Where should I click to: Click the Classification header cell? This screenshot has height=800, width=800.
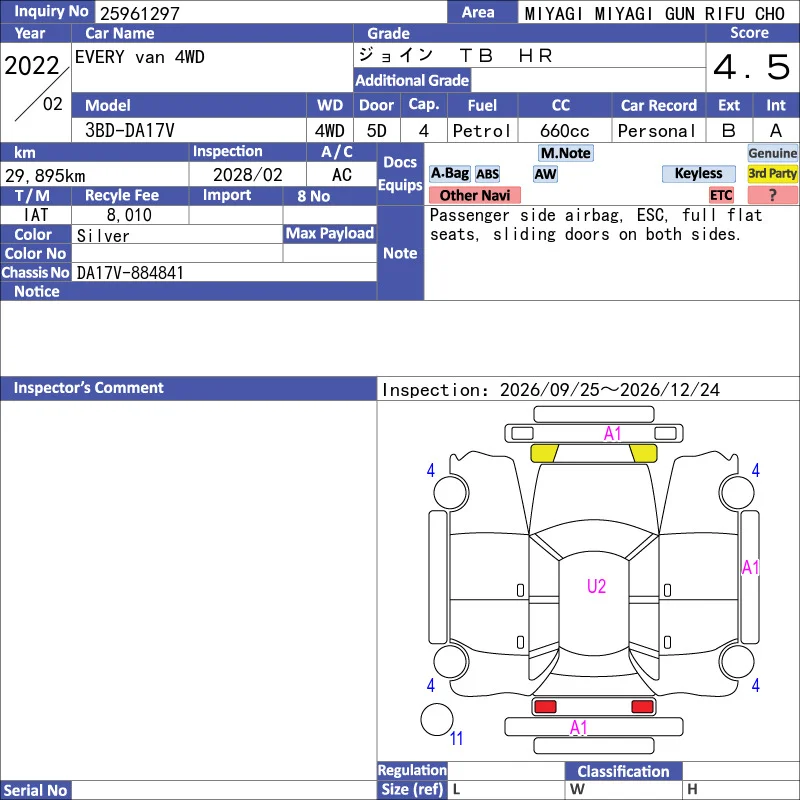coord(623,771)
